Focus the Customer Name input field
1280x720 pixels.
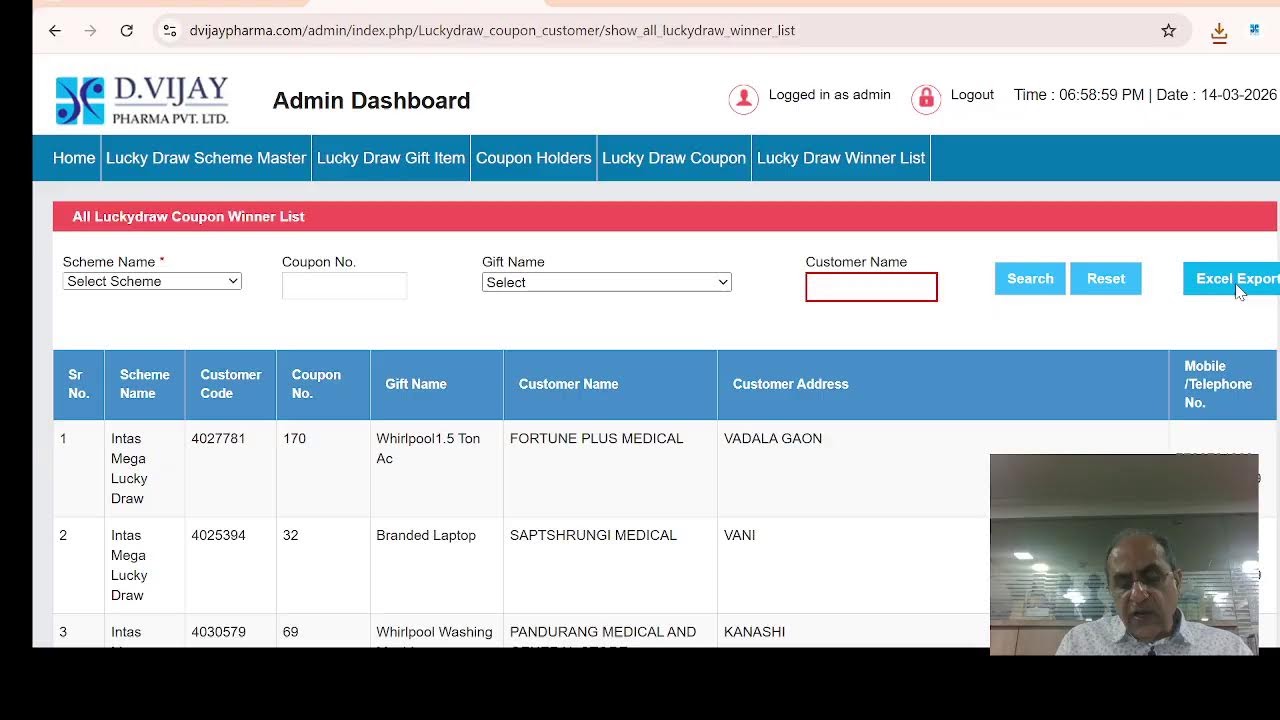[x=871, y=287]
